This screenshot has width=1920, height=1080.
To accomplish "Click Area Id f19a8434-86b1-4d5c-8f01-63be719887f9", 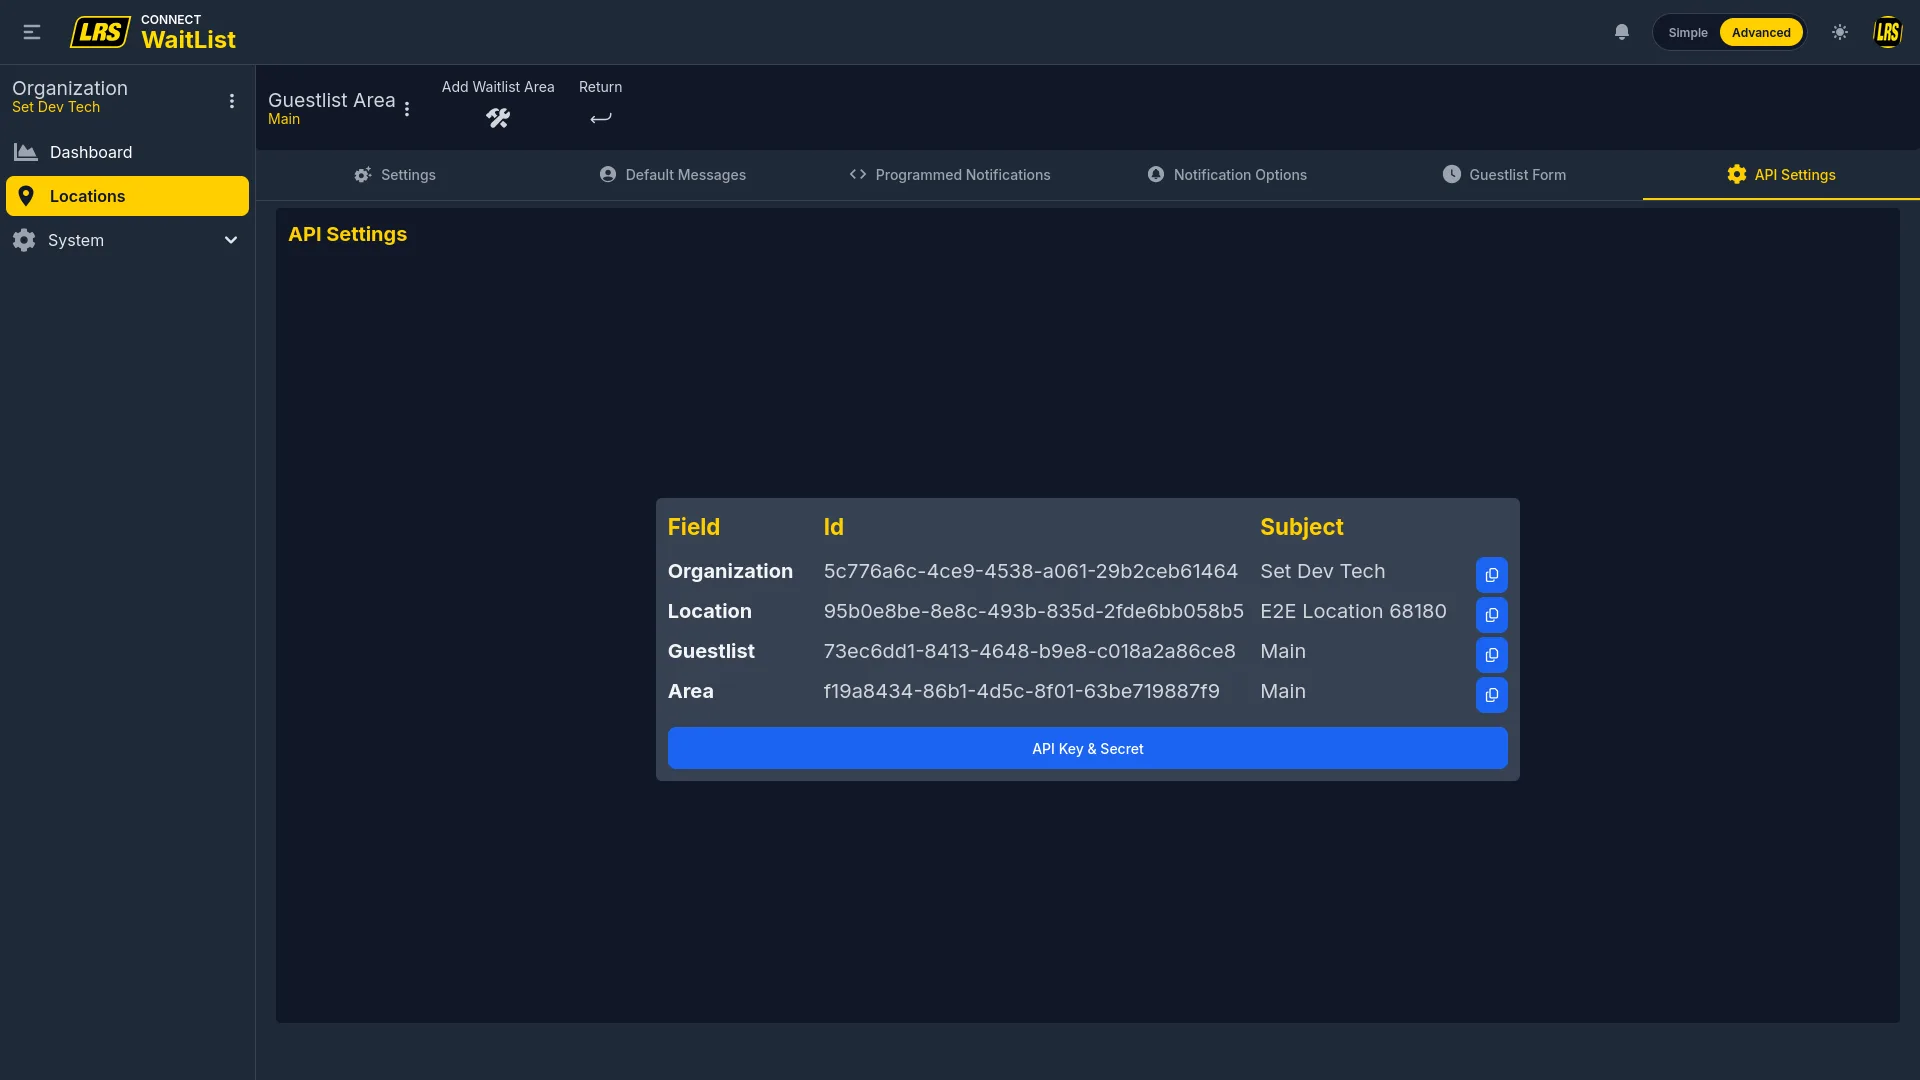I will pos(1022,691).
